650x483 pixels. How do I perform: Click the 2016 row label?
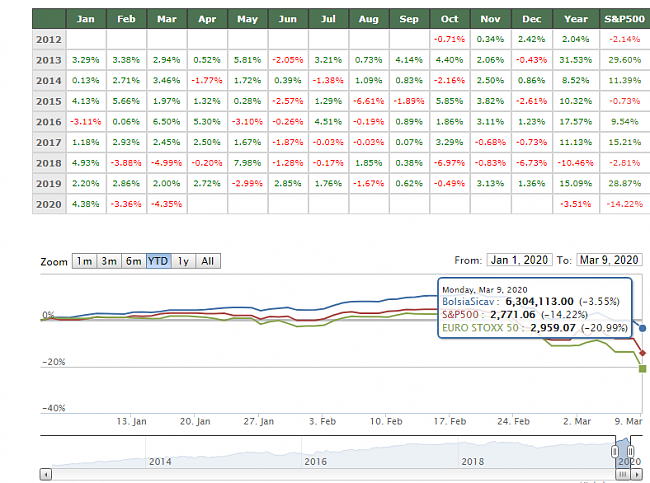49,122
